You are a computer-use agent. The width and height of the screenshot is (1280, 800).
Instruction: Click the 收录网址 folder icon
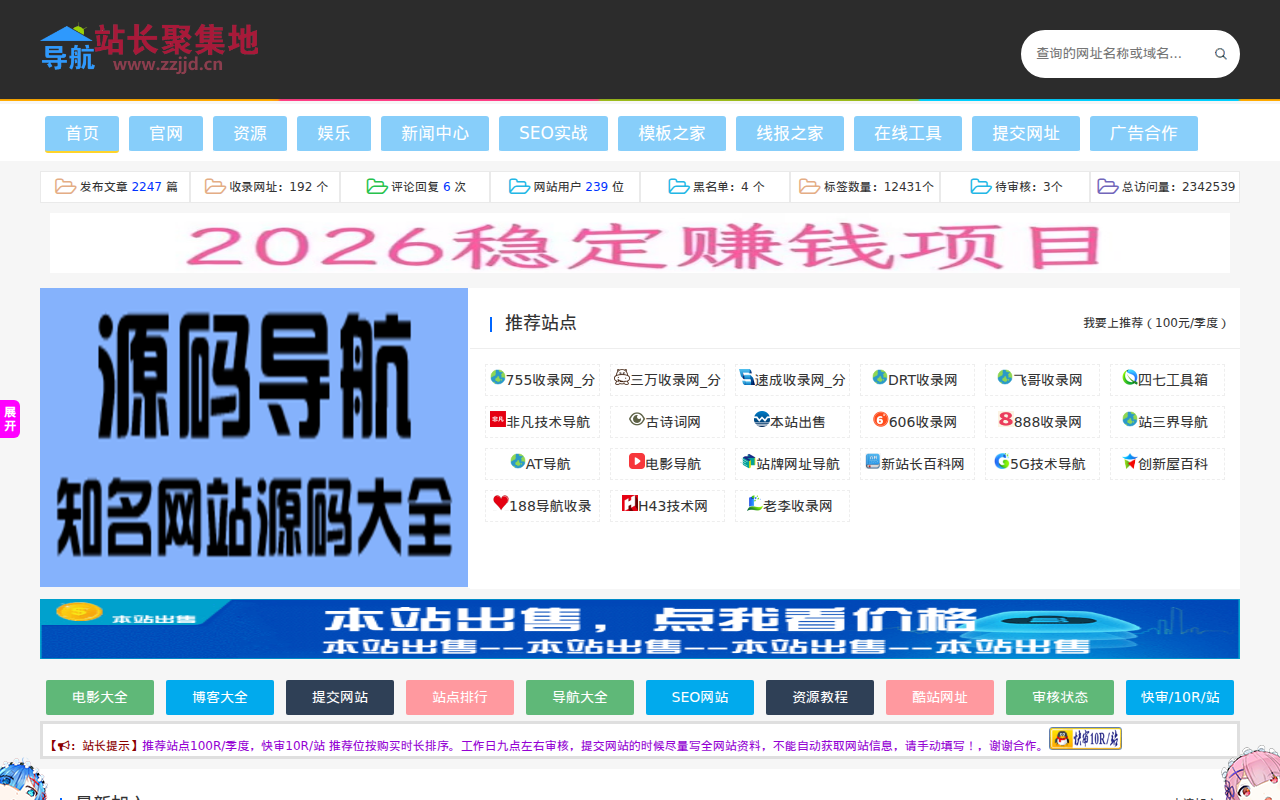[x=215, y=186]
